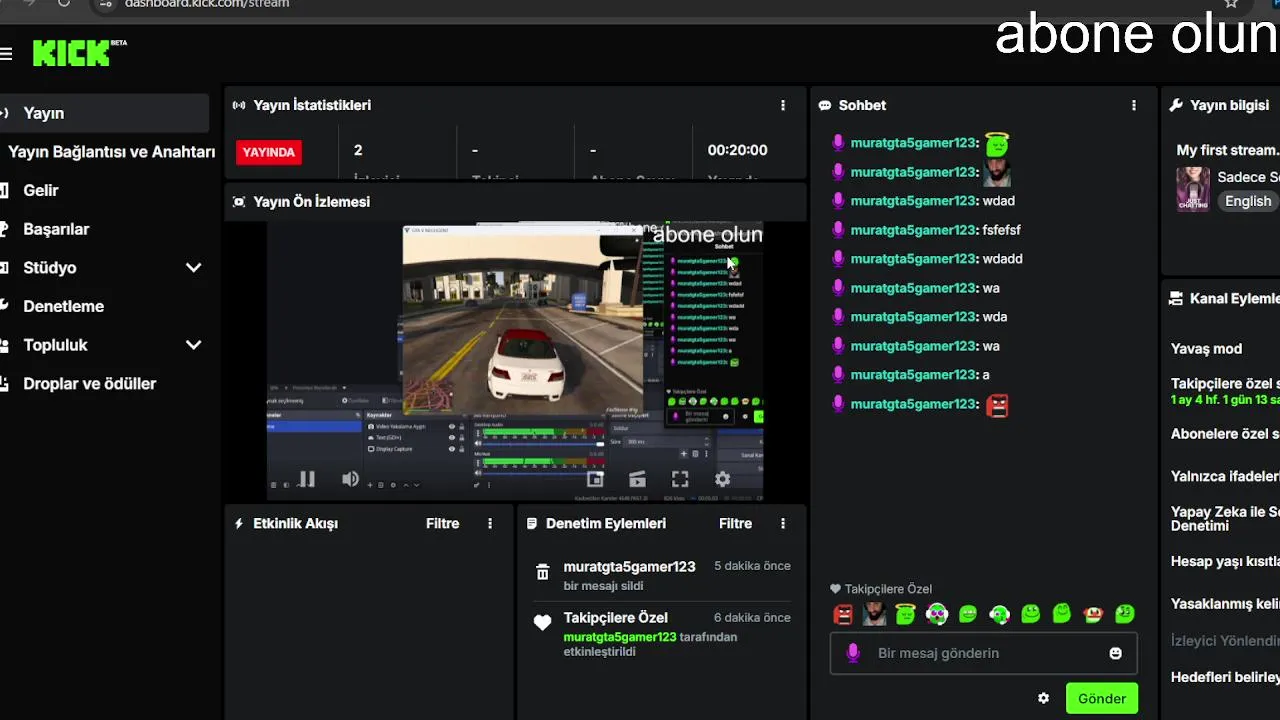Open Denetim Eylemleri three-dot menu
The image size is (1280, 720).
[x=783, y=523]
